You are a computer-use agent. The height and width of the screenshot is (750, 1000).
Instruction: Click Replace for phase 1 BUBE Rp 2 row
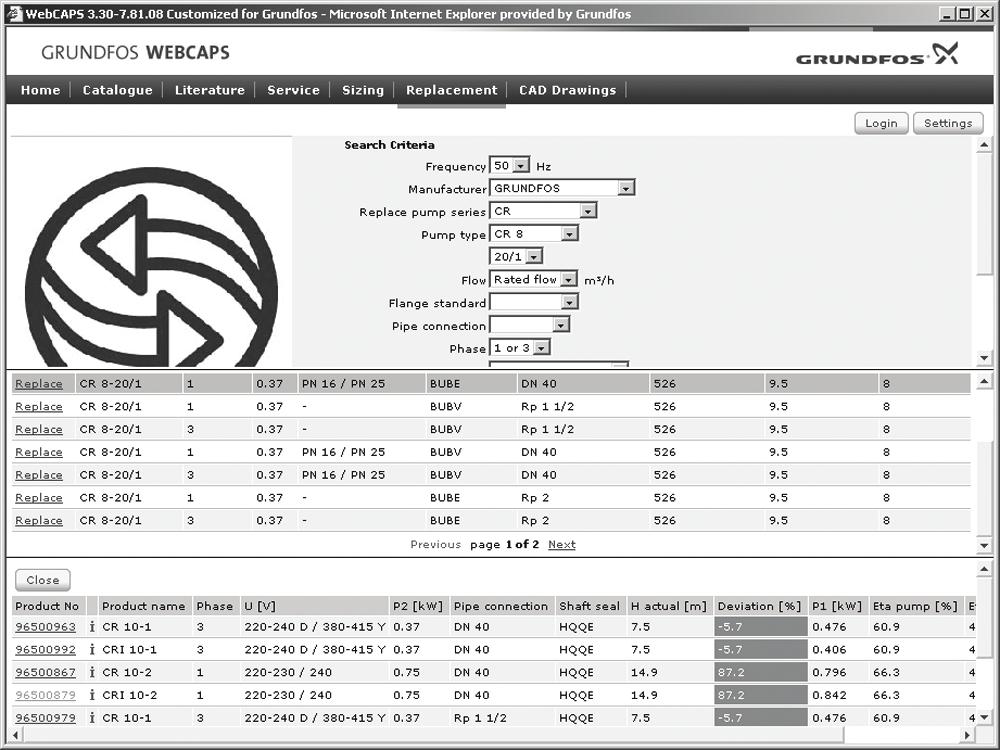click(39, 497)
